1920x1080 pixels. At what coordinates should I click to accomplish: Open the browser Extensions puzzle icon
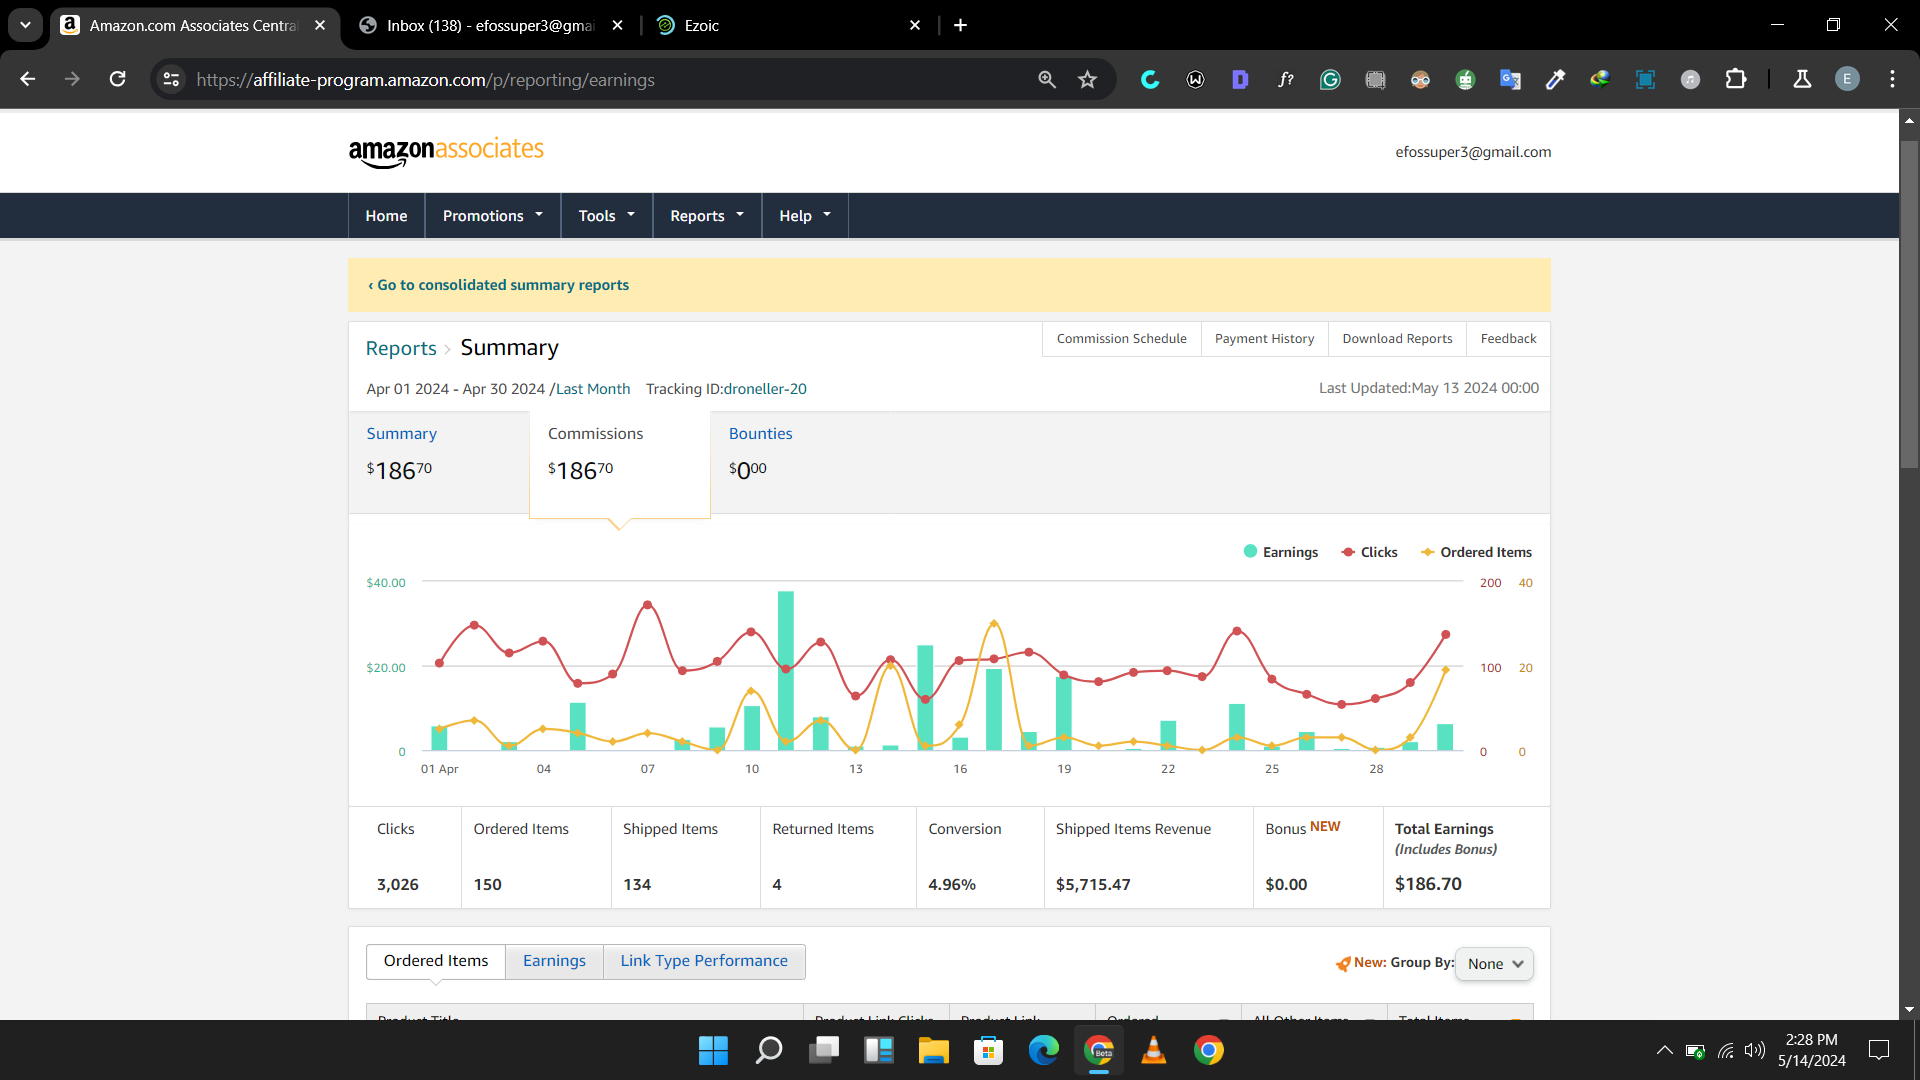(x=1736, y=79)
